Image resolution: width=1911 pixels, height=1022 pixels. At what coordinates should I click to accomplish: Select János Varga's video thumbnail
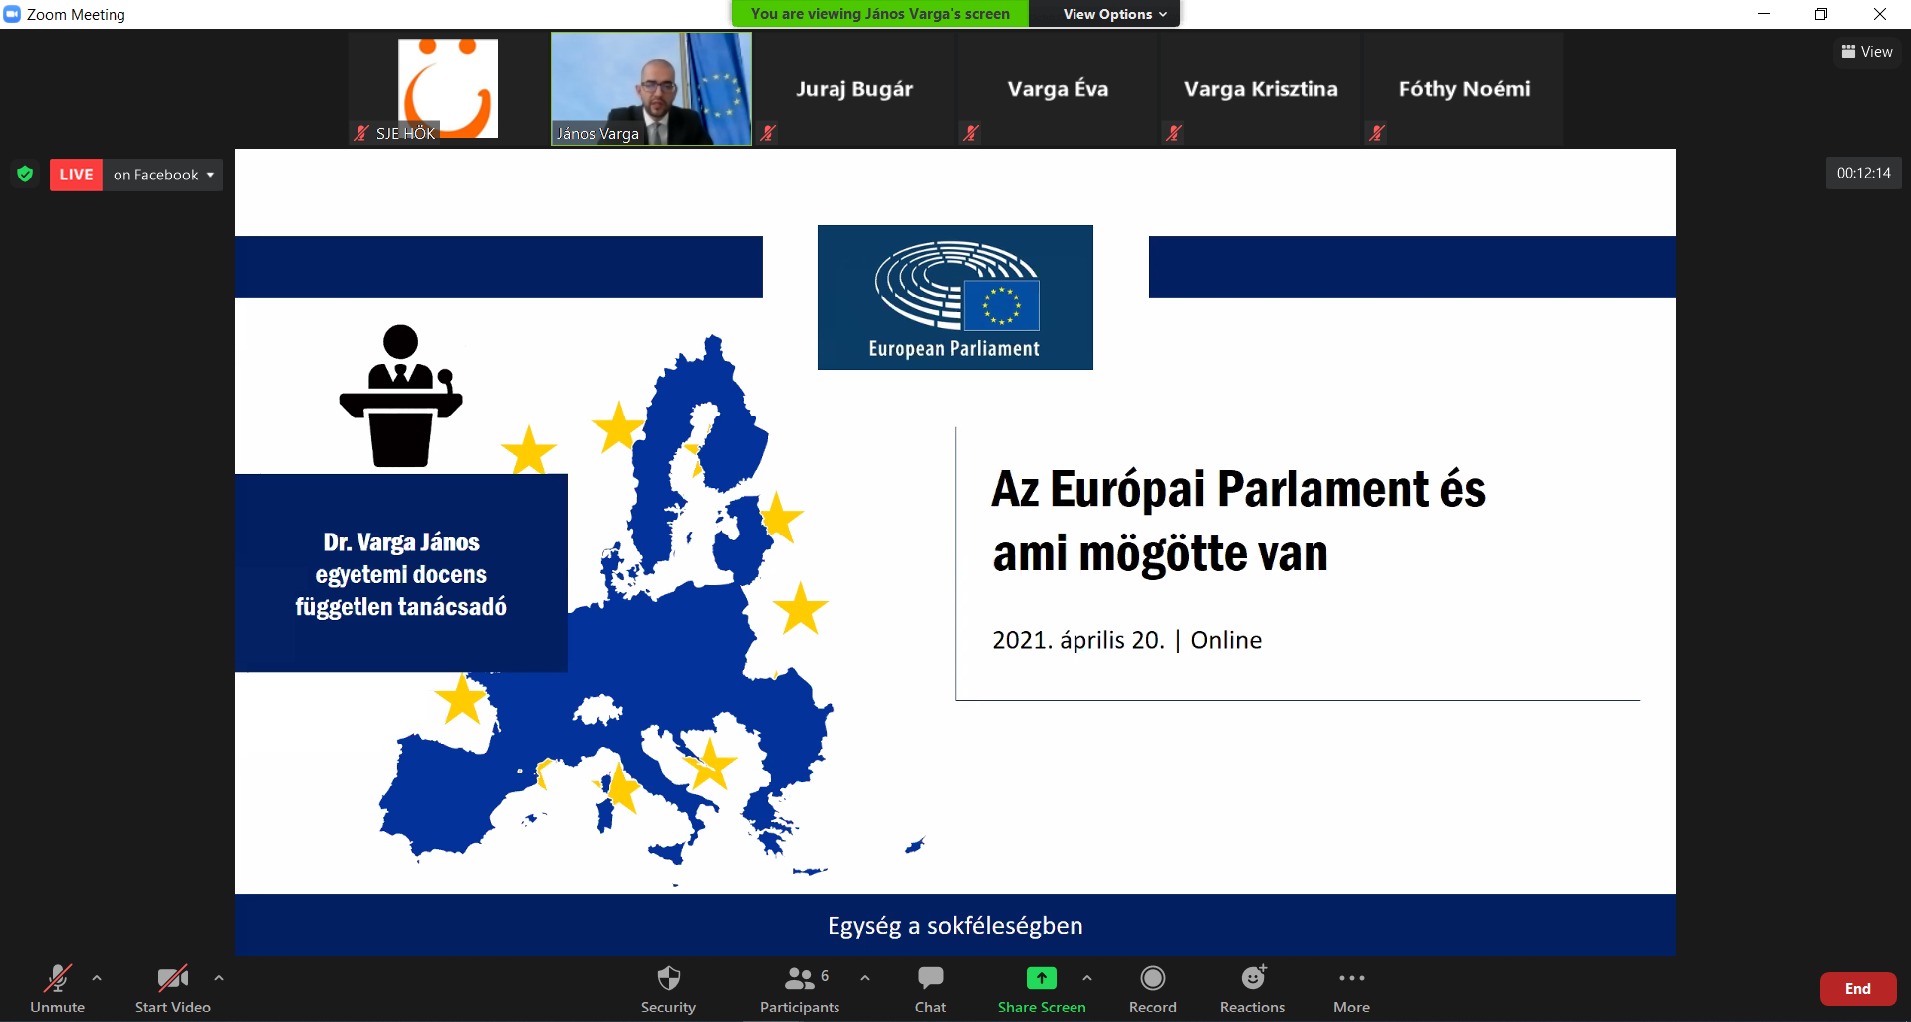point(651,89)
